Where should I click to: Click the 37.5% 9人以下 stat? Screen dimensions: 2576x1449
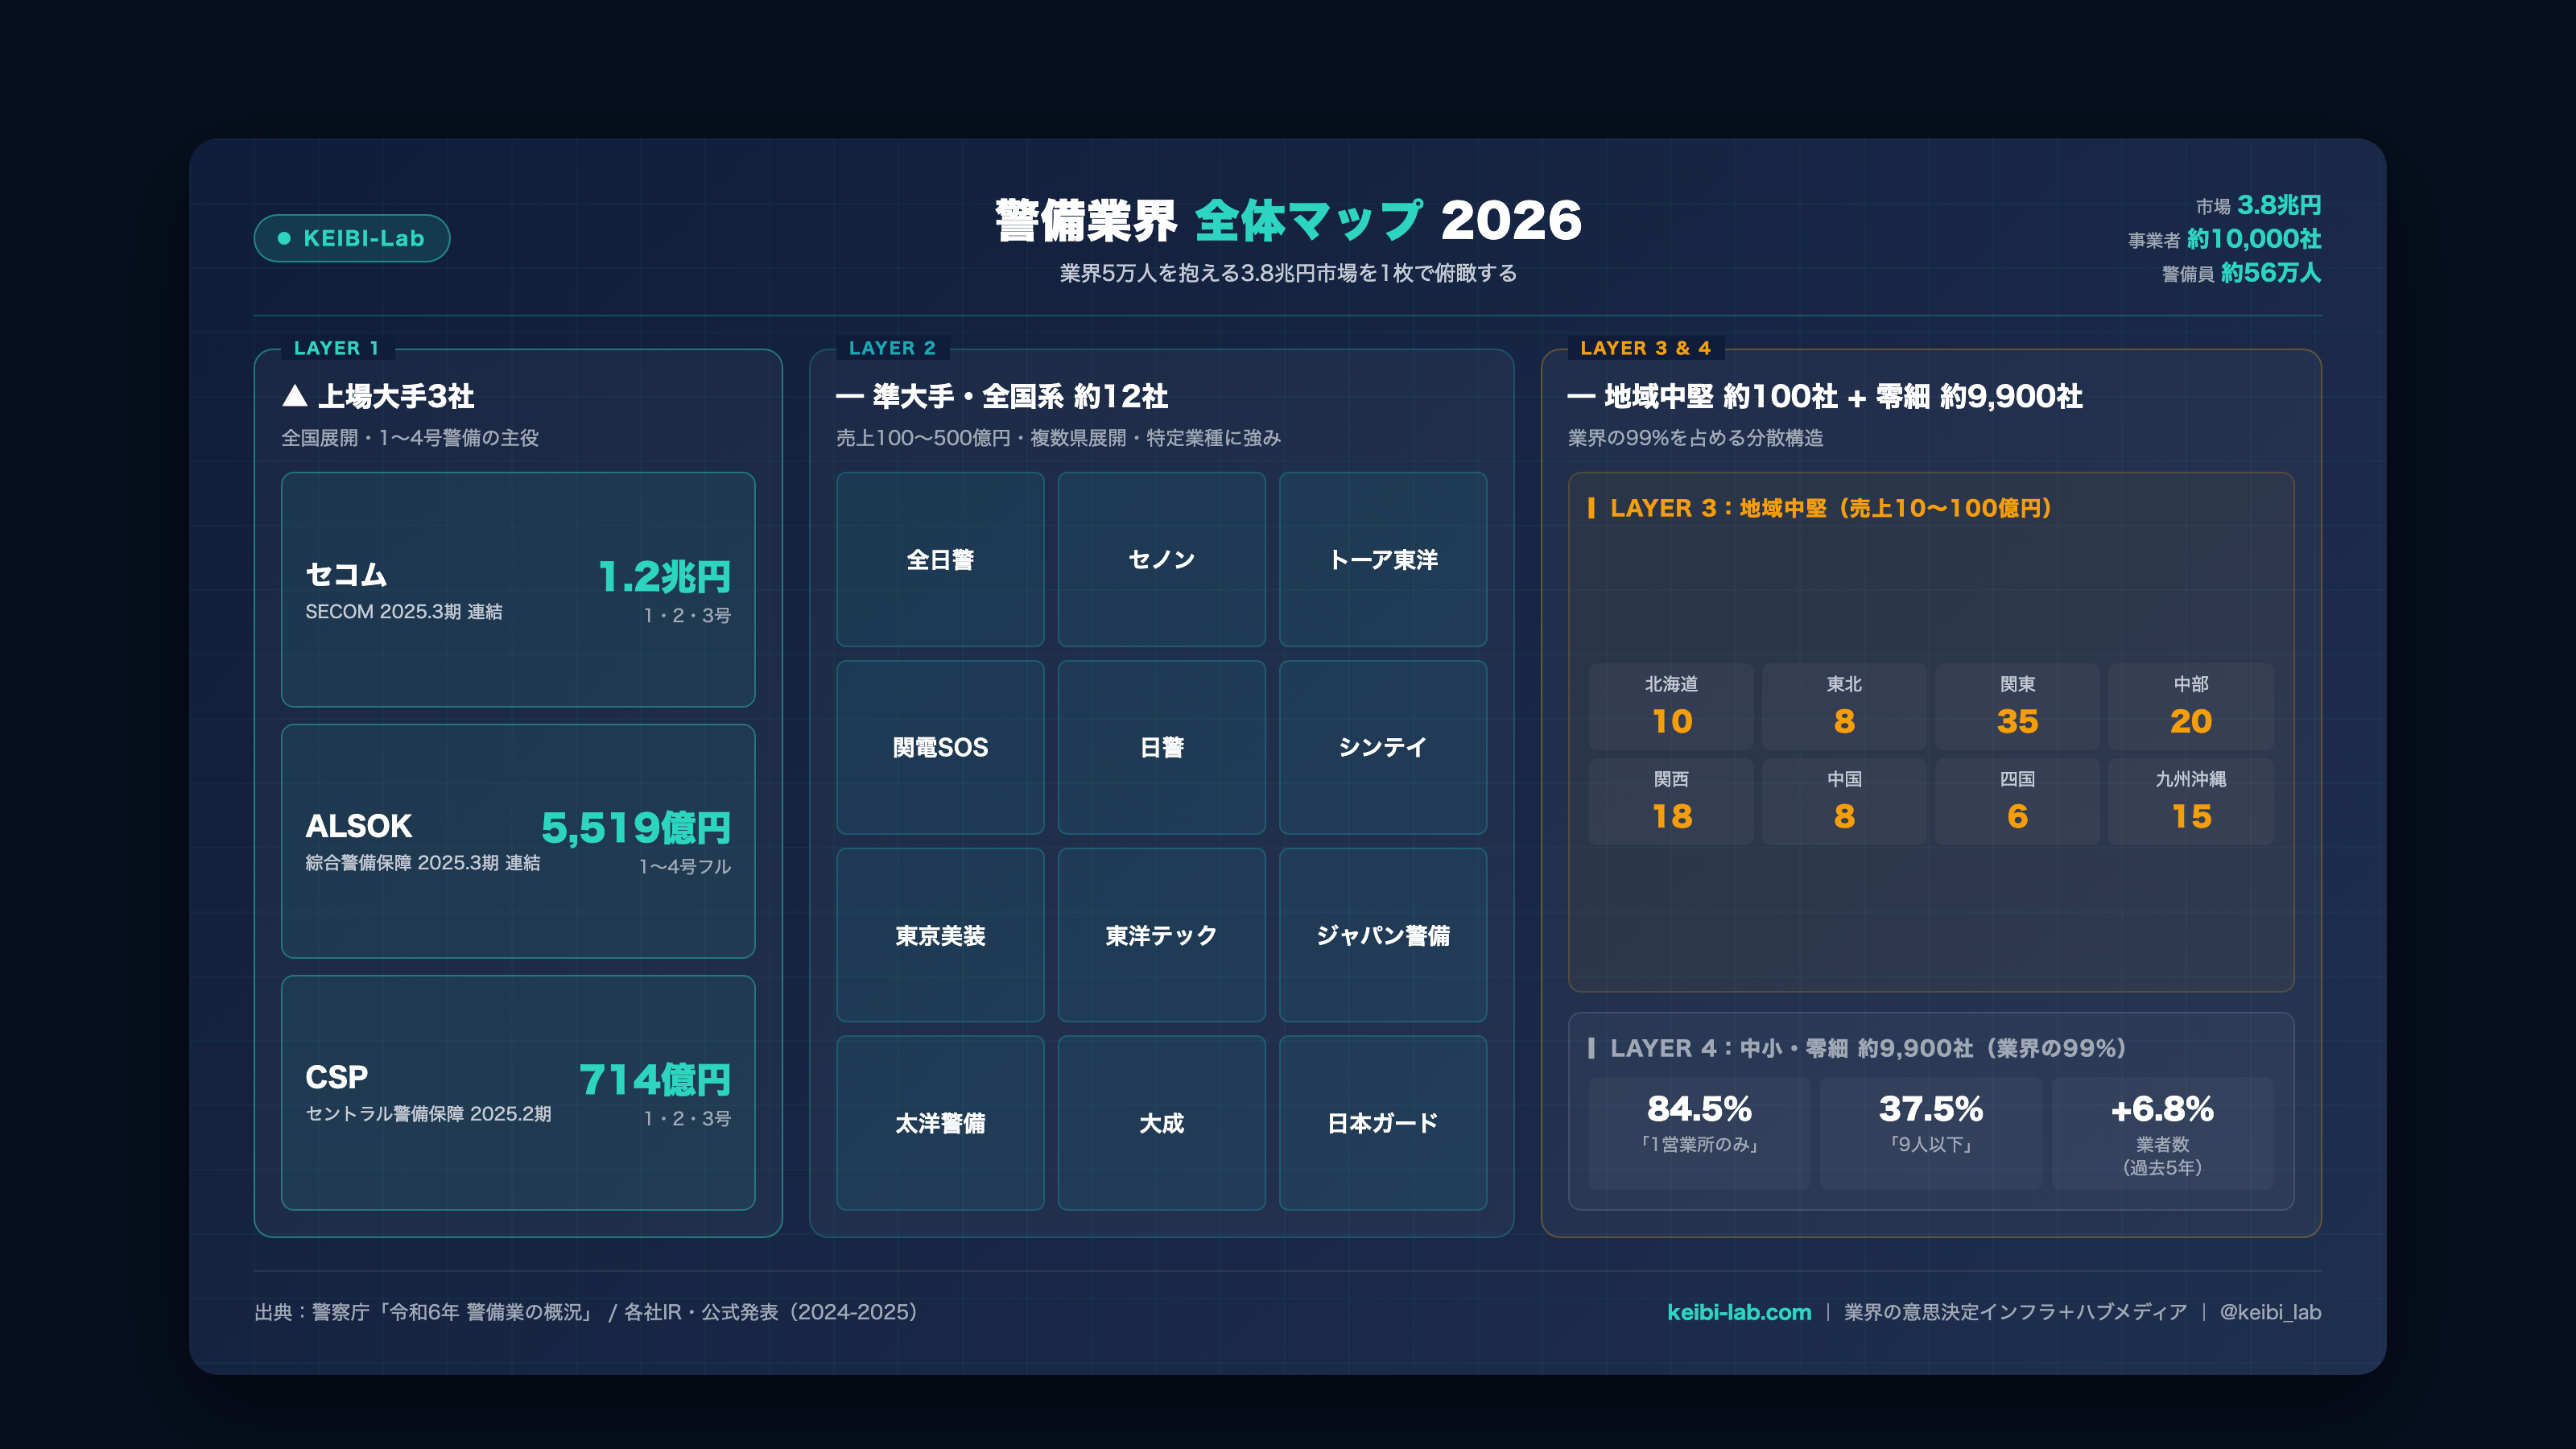(1931, 1133)
